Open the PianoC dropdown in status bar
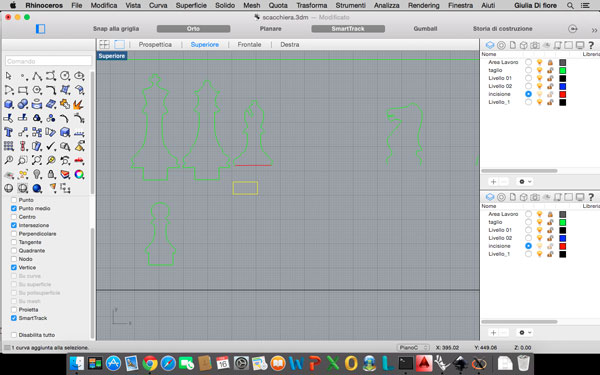Image resolution: width=600 pixels, height=375 pixels. (413, 347)
